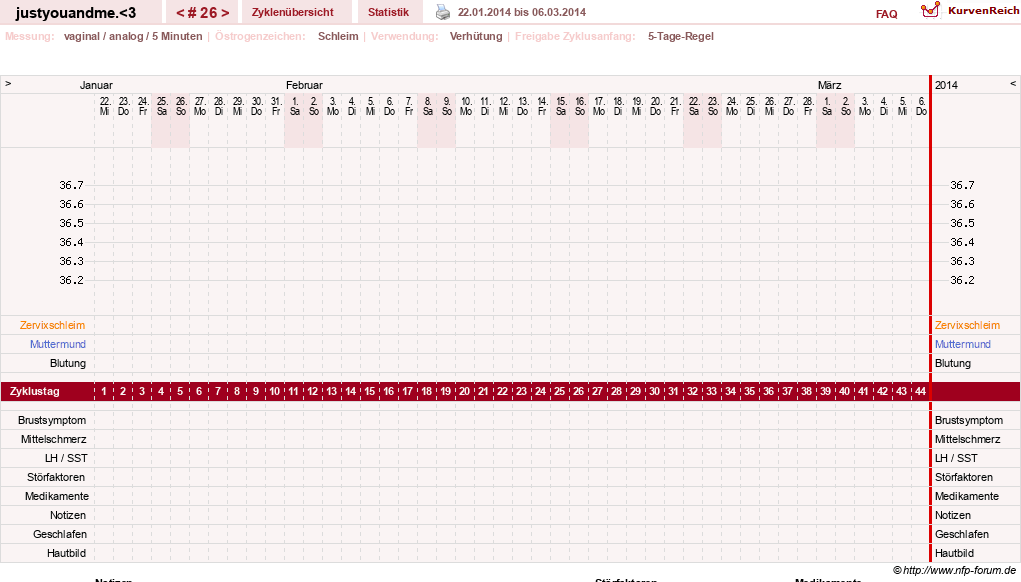The width and height of the screenshot is (1021, 582).
Task: Click the Zyklustag row header
Action: (35, 391)
